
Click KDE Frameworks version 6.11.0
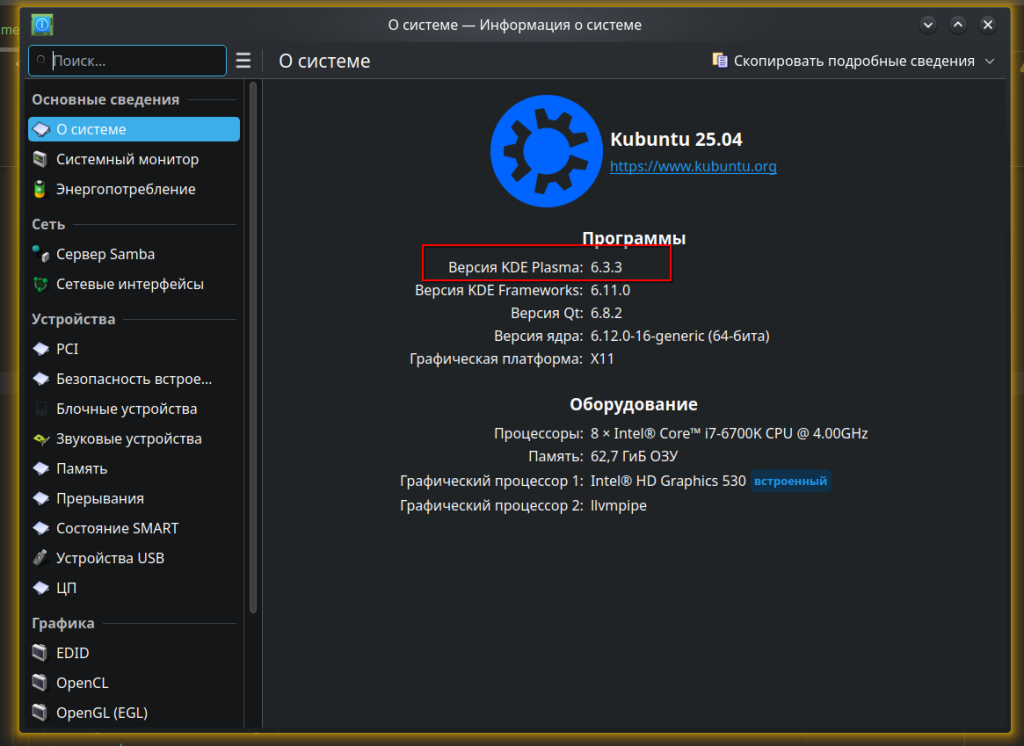point(610,290)
